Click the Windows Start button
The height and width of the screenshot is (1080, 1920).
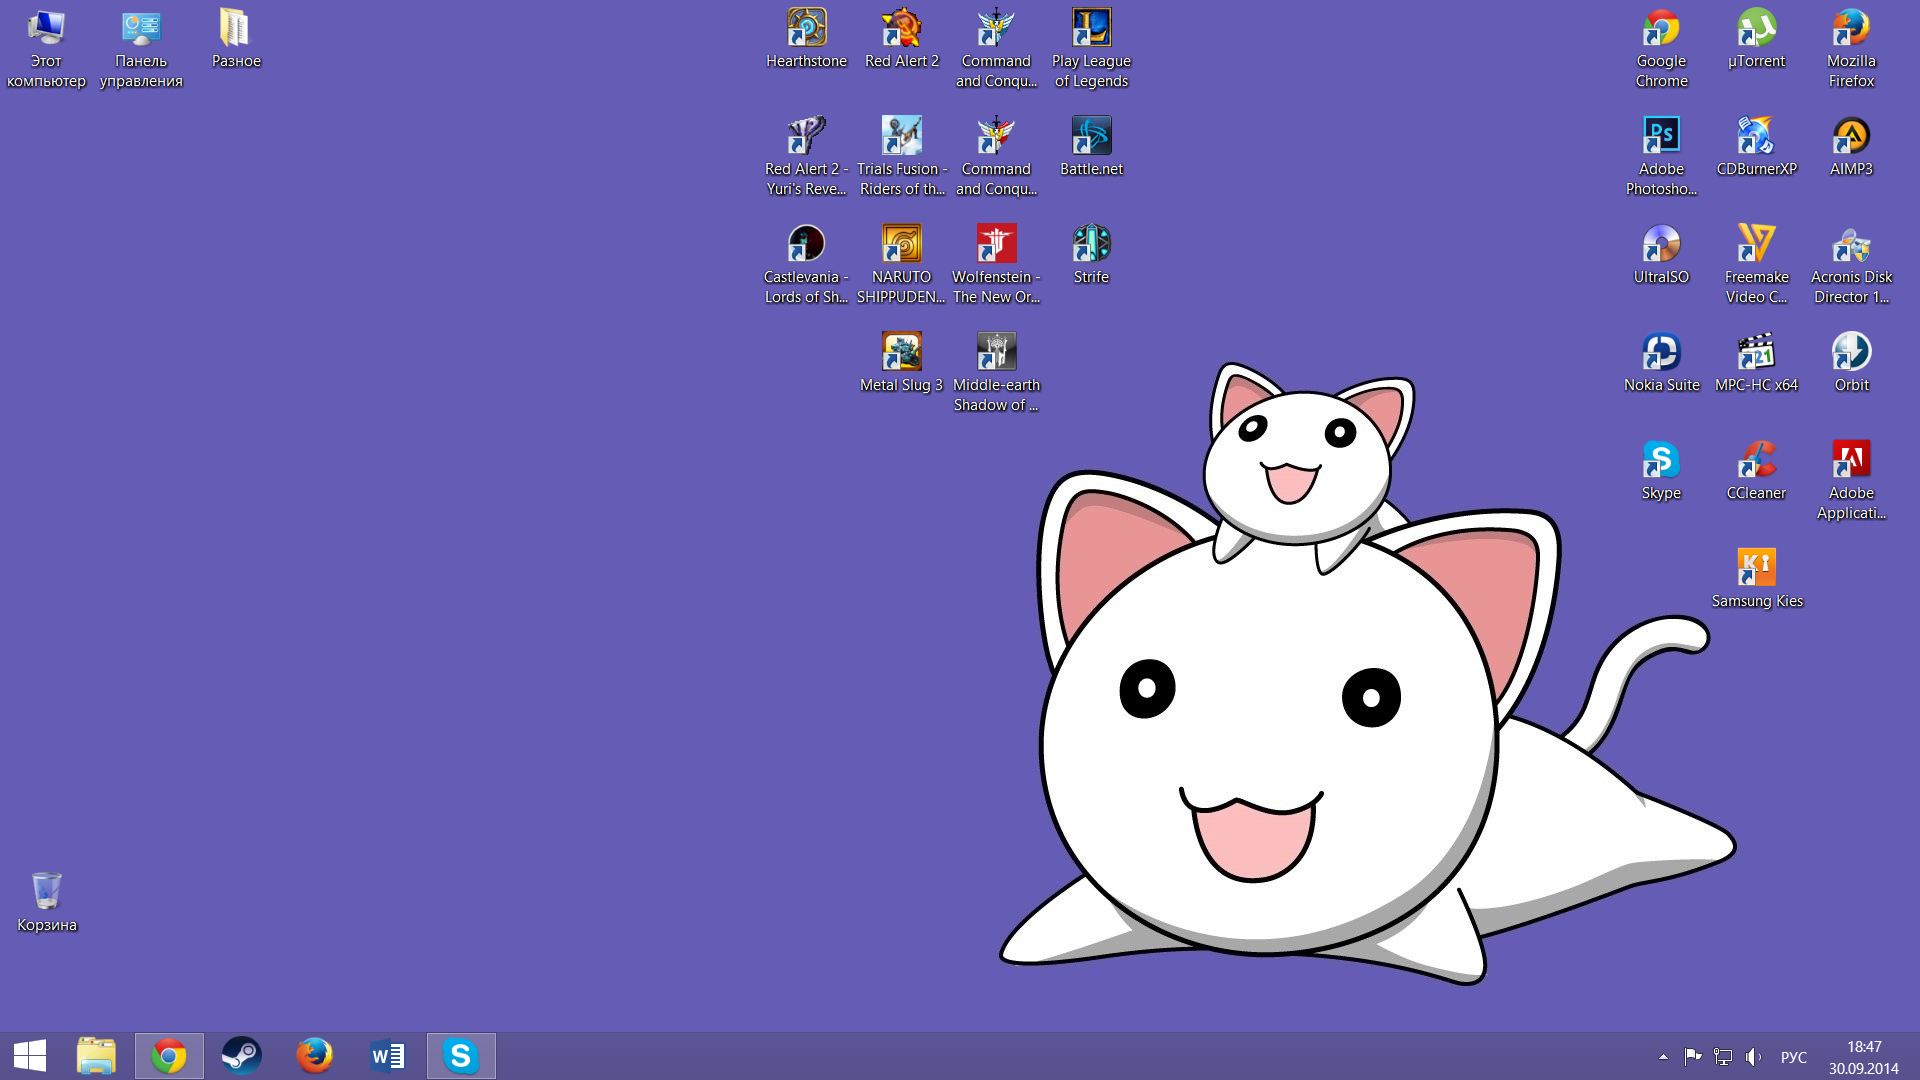pos(30,1056)
